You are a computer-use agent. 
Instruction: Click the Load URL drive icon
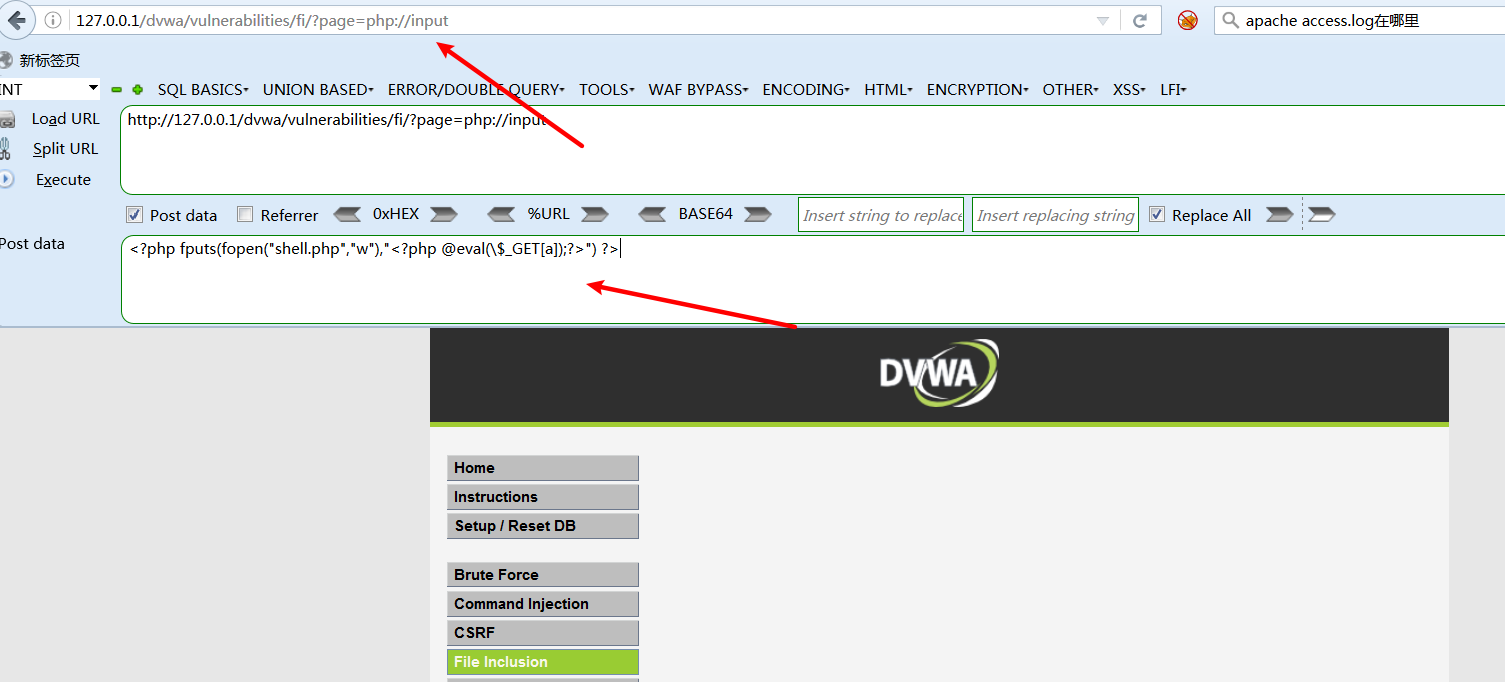tap(7, 120)
